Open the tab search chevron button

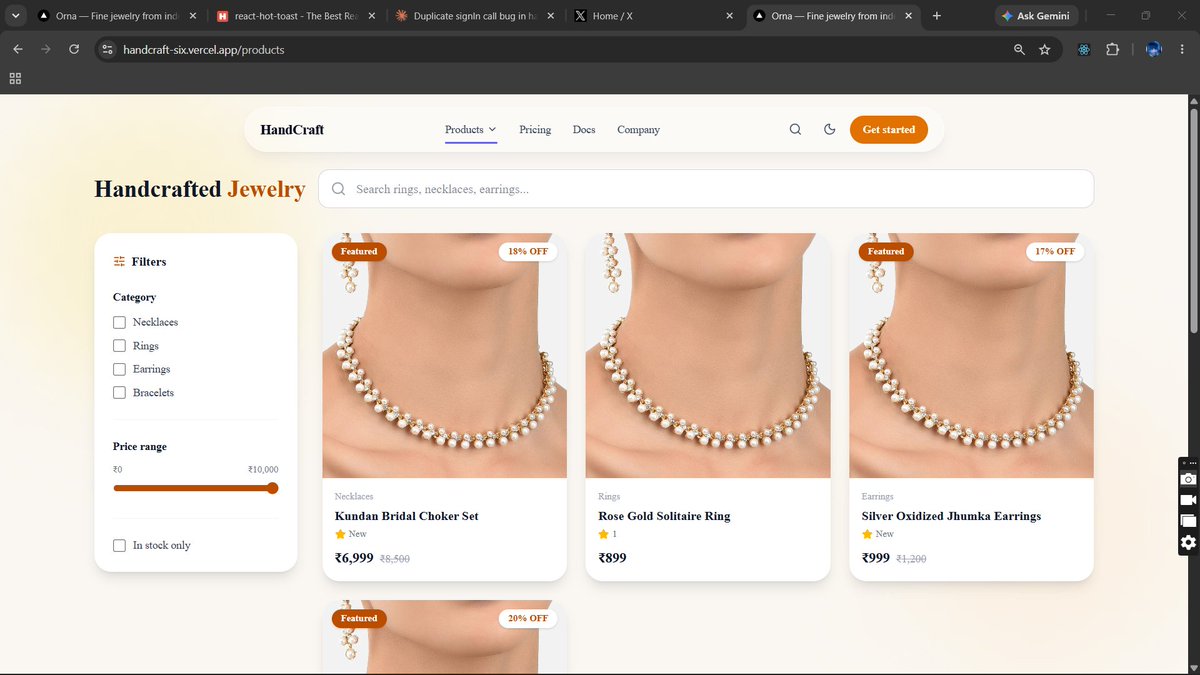coord(15,16)
